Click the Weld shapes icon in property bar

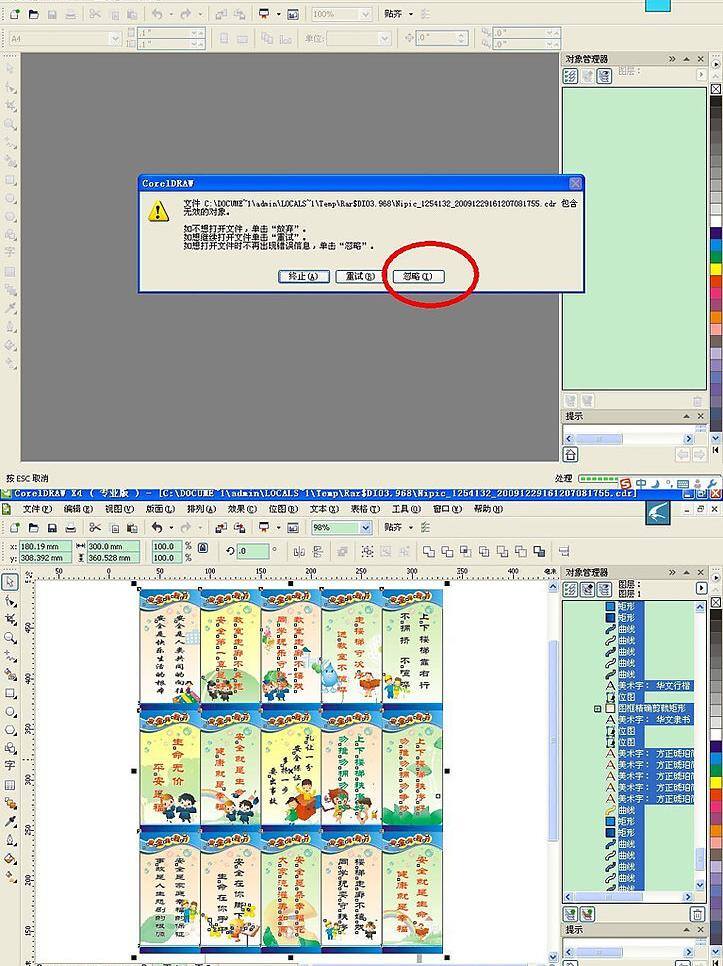click(429, 551)
